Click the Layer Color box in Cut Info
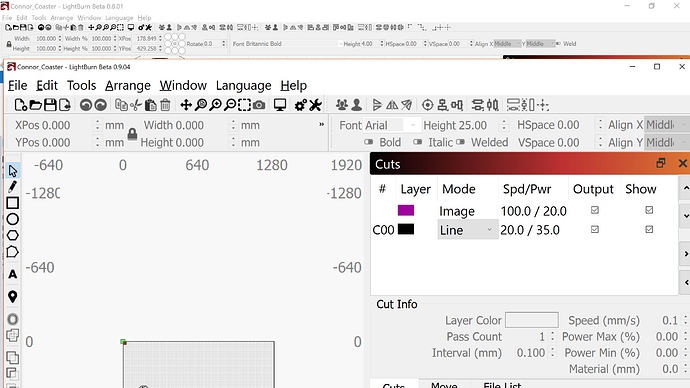690x388 pixels. point(532,320)
